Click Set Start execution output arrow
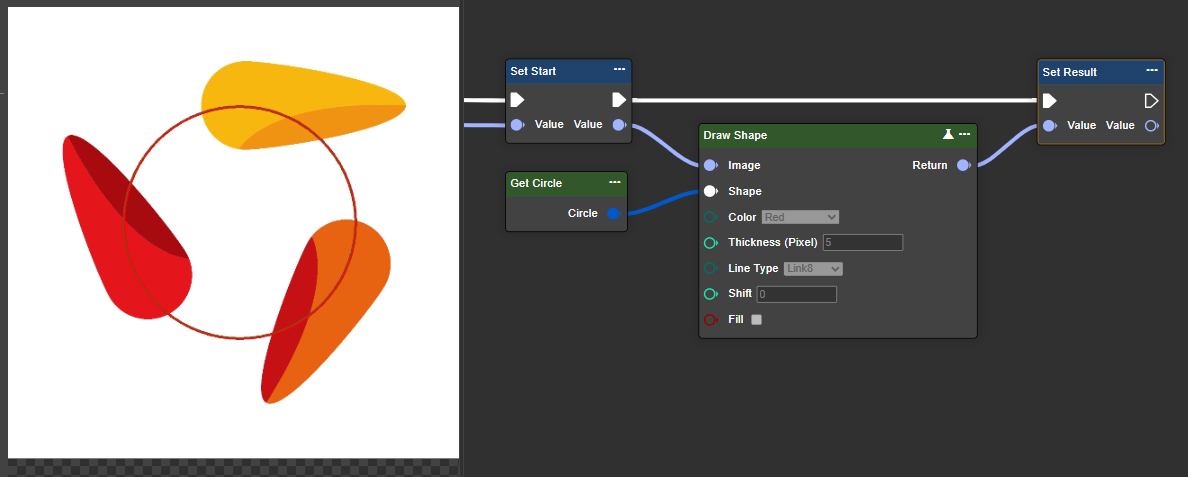Screen dimensions: 1188x477 tap(619, 99)
